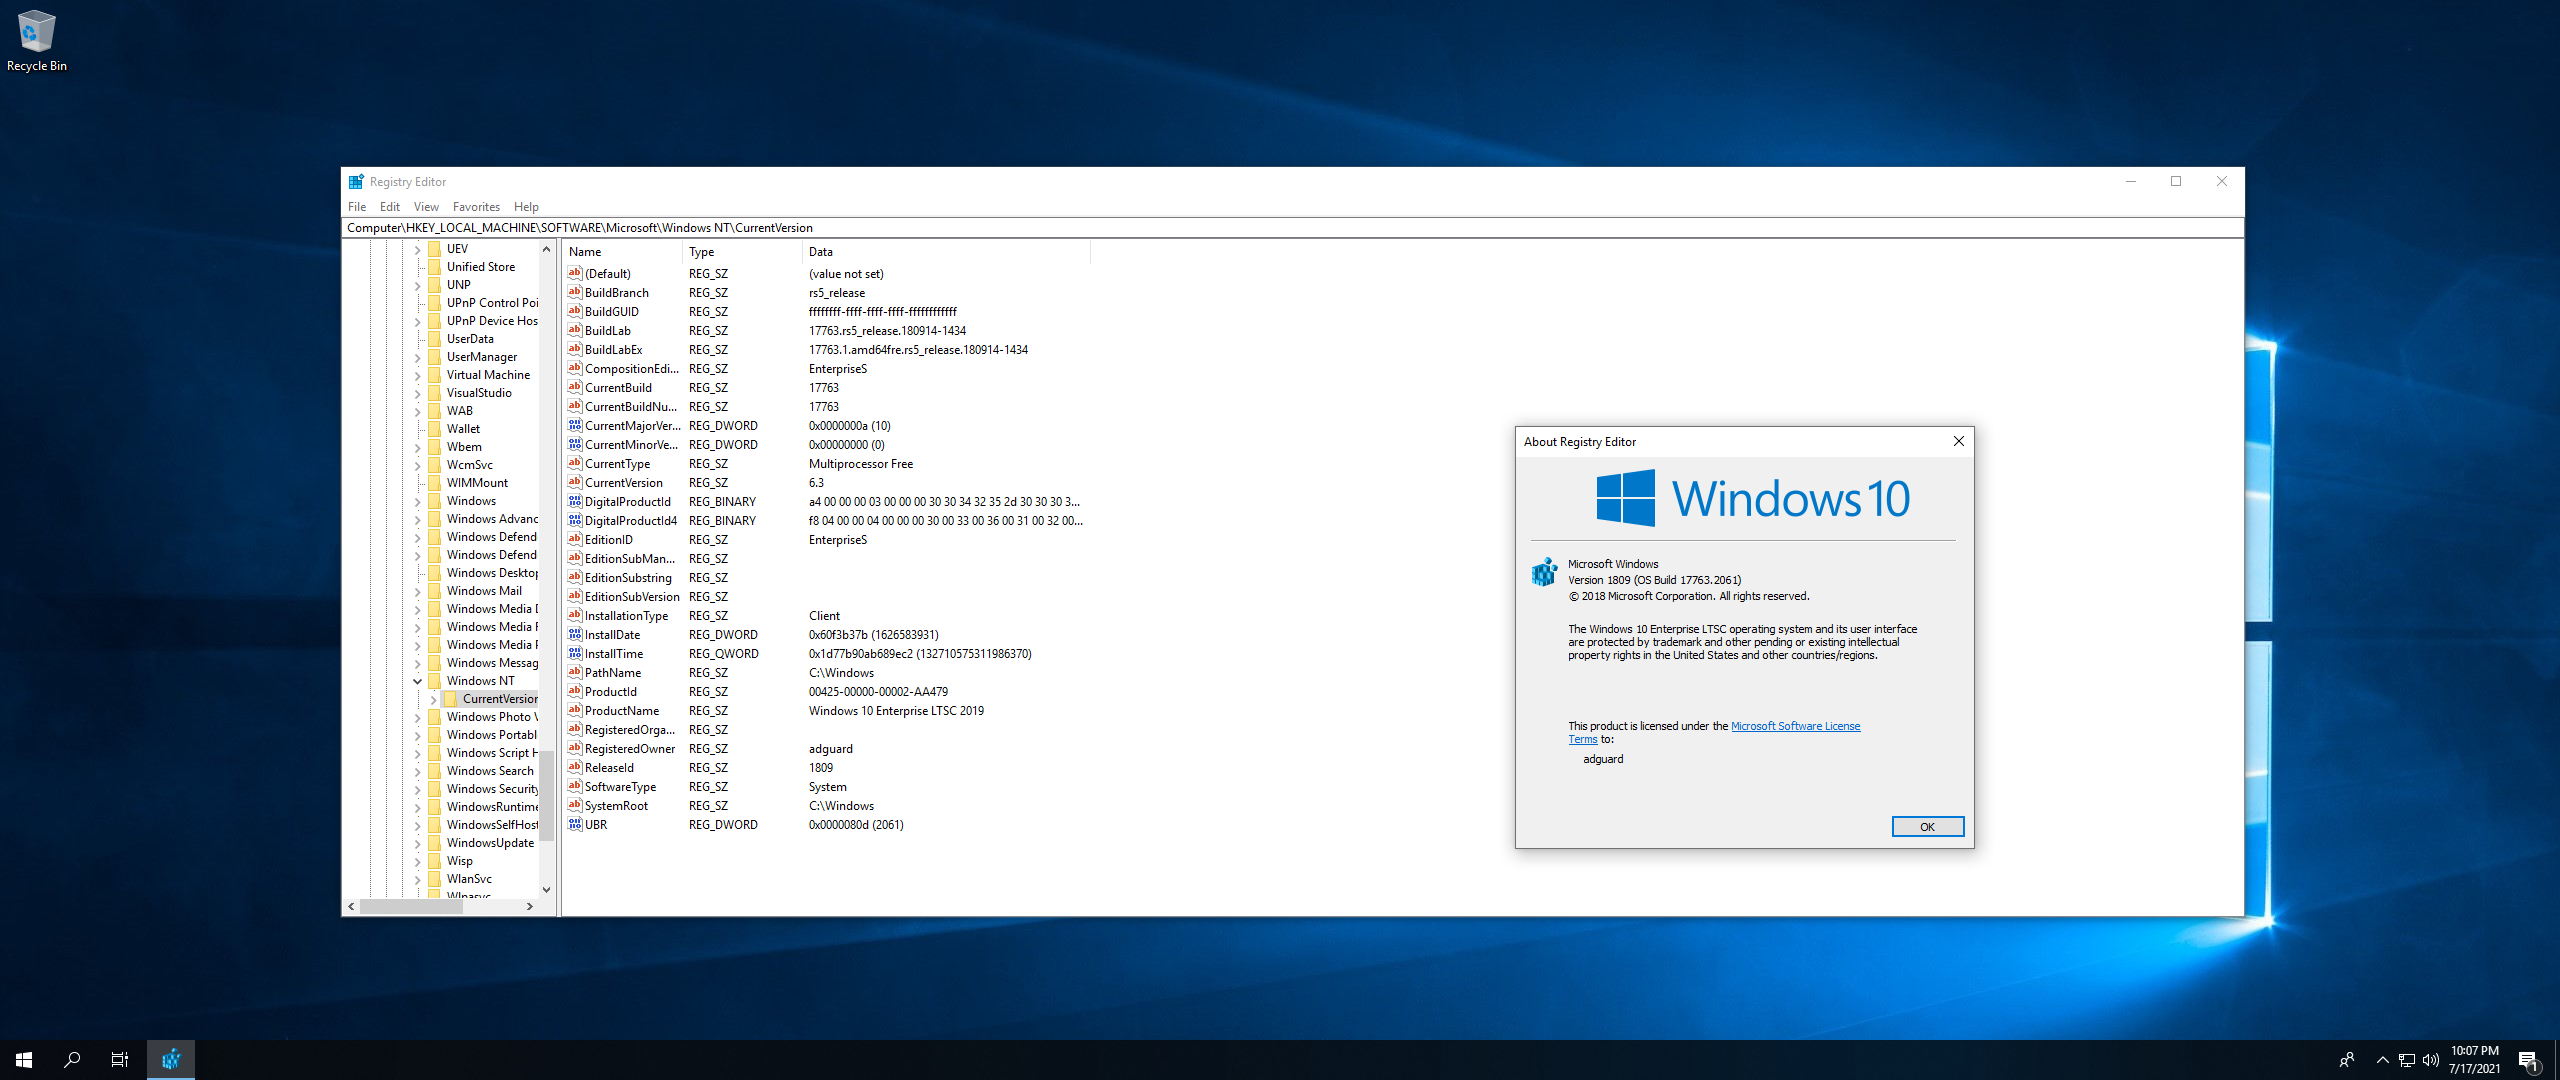Click the icon of SystemRoot value
The width and height of the screenshot is (2560, 1080).
click(x=575, y=805)
